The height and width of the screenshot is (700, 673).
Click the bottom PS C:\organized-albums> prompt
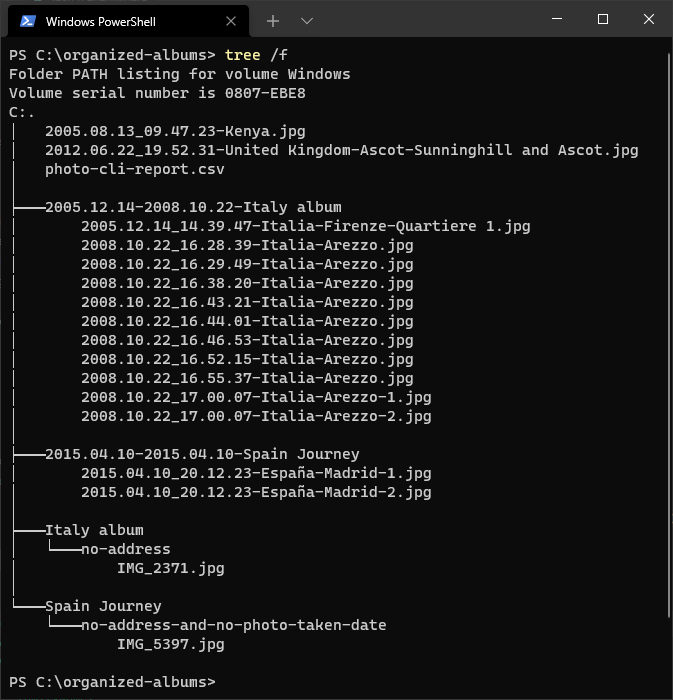click(x=112, y=682)
